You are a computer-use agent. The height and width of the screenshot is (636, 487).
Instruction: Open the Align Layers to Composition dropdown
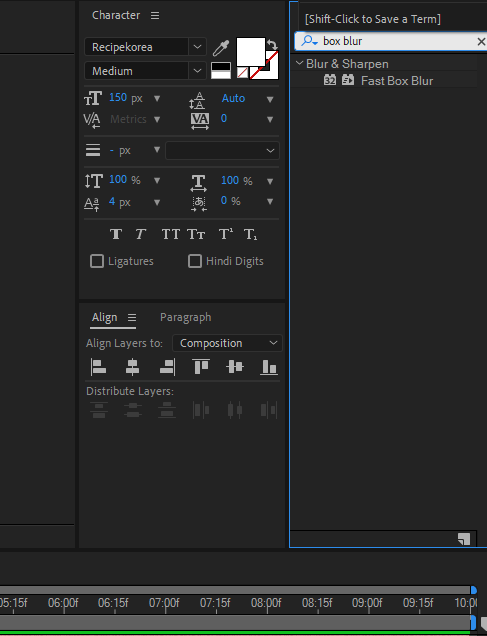point(227,343)
